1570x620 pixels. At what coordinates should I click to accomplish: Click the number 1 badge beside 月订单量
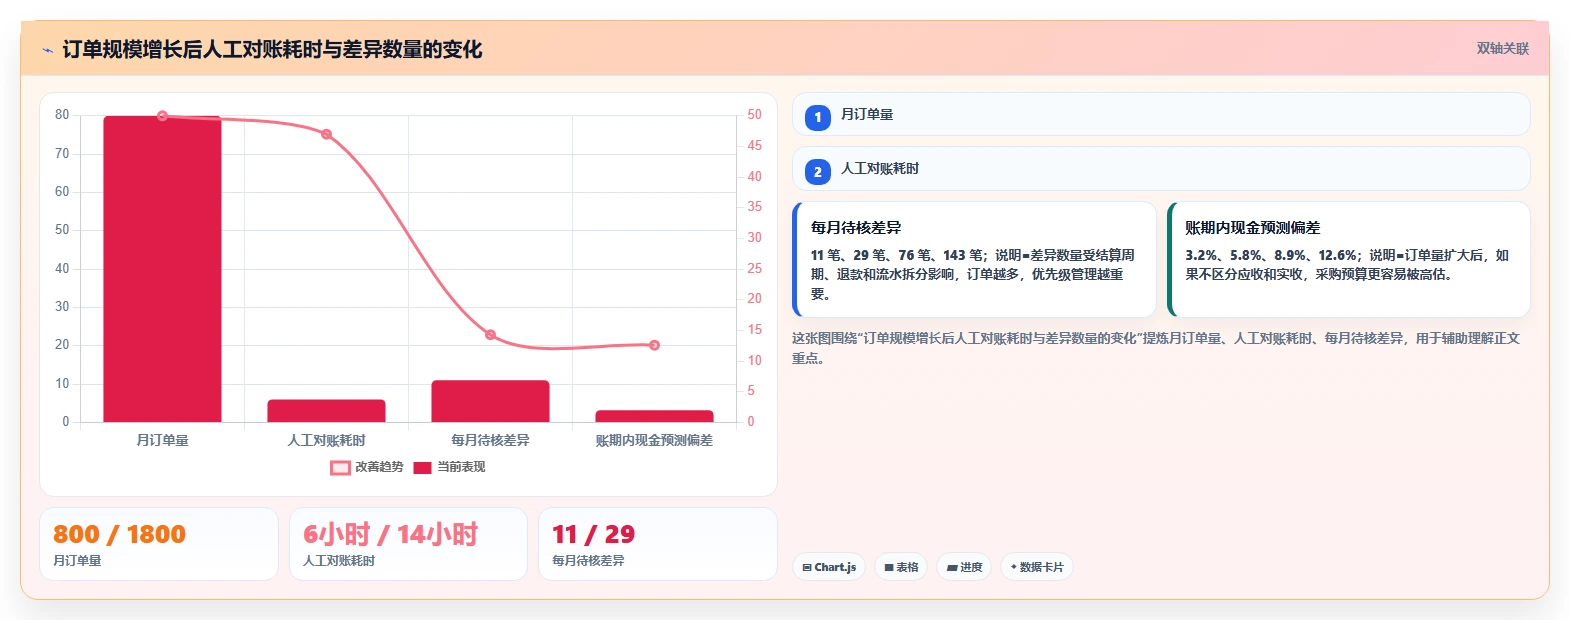(817, 118)
